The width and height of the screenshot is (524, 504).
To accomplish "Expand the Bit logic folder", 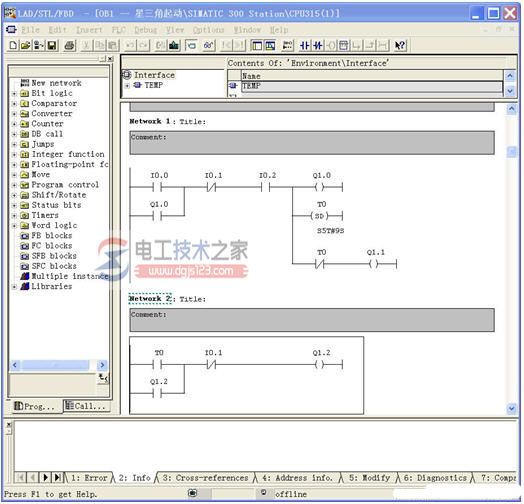I will tap(14, 94).
